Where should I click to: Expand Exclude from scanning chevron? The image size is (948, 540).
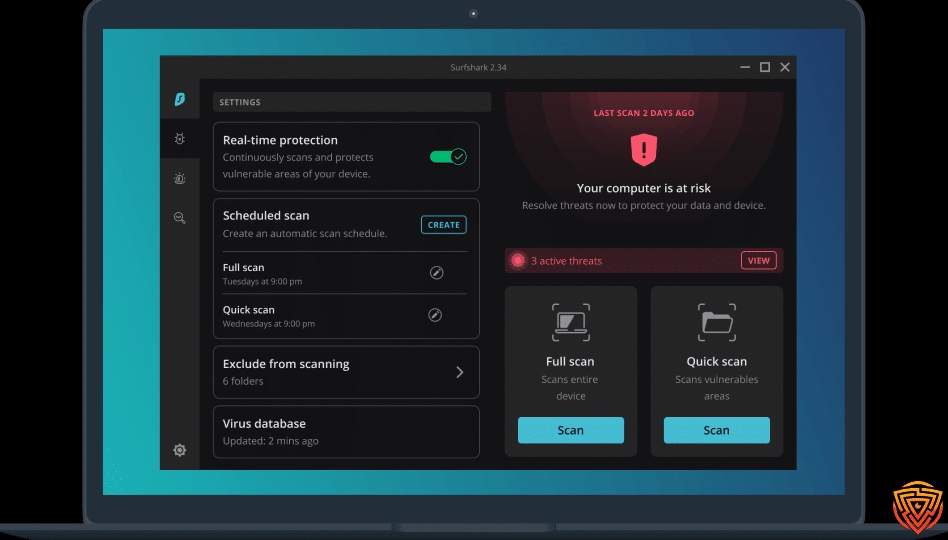[460, 372]
